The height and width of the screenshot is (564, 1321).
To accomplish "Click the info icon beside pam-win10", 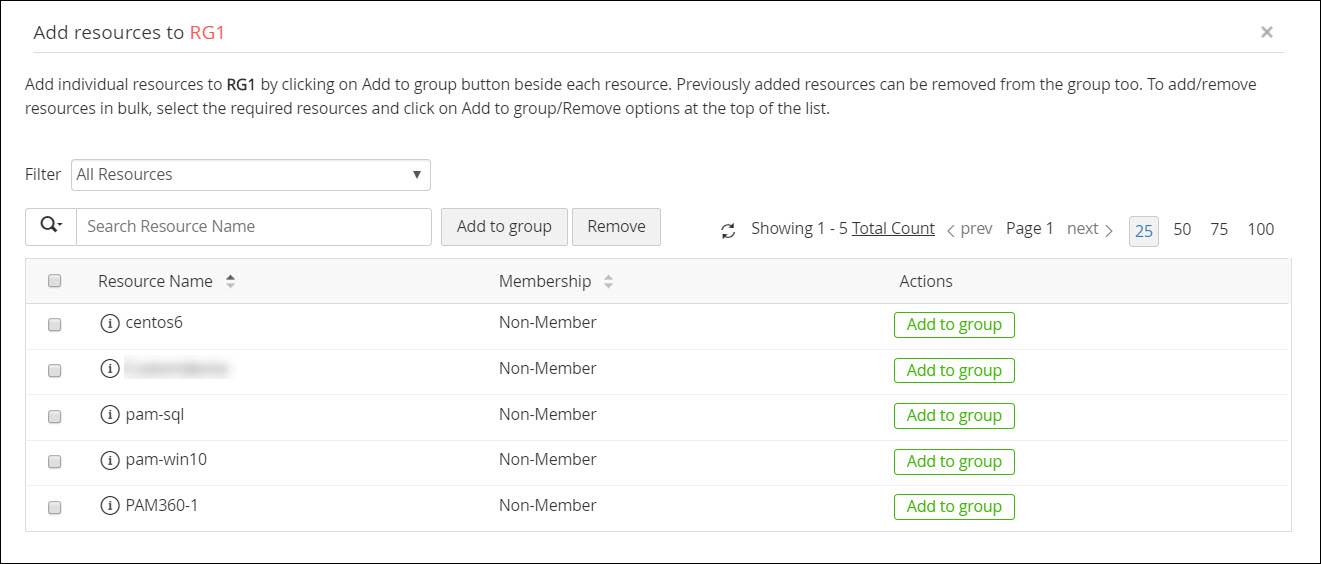I will click(x=110, y=460).
